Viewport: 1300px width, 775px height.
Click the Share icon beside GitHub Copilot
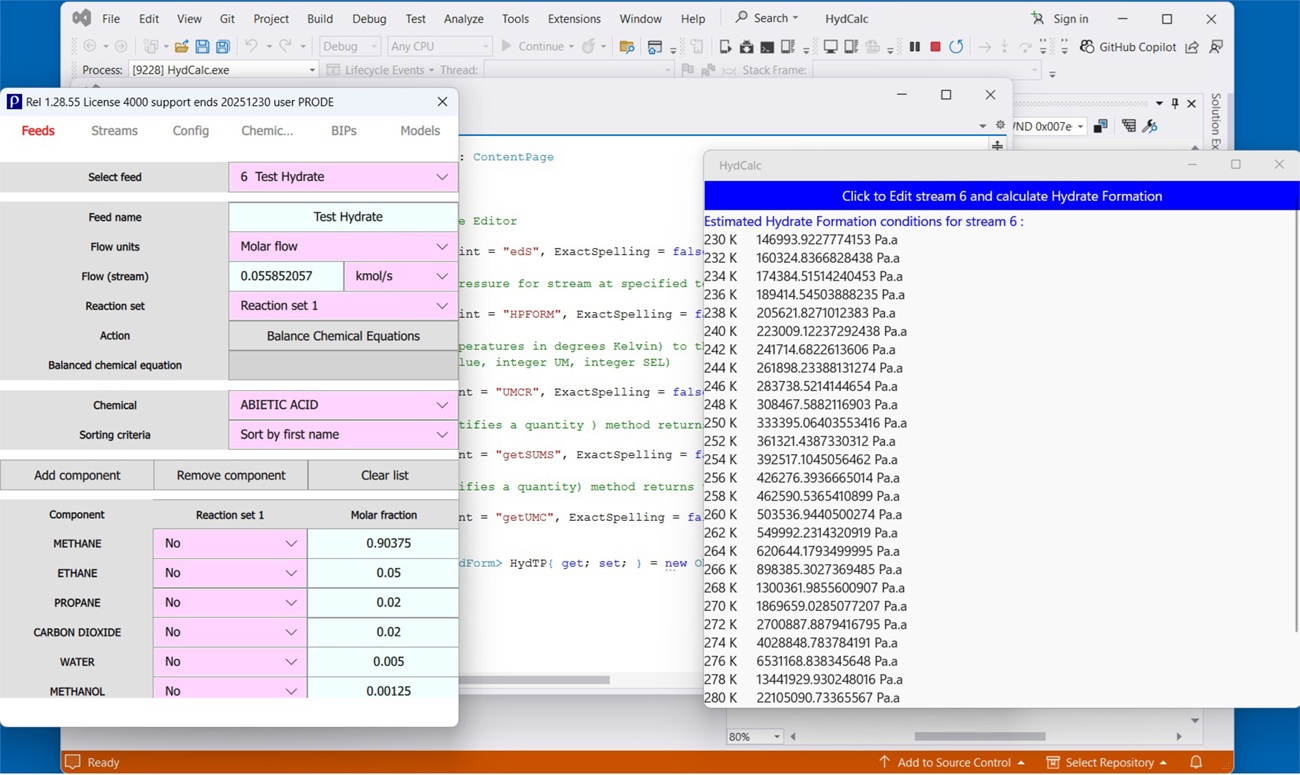pos(1192,47)
